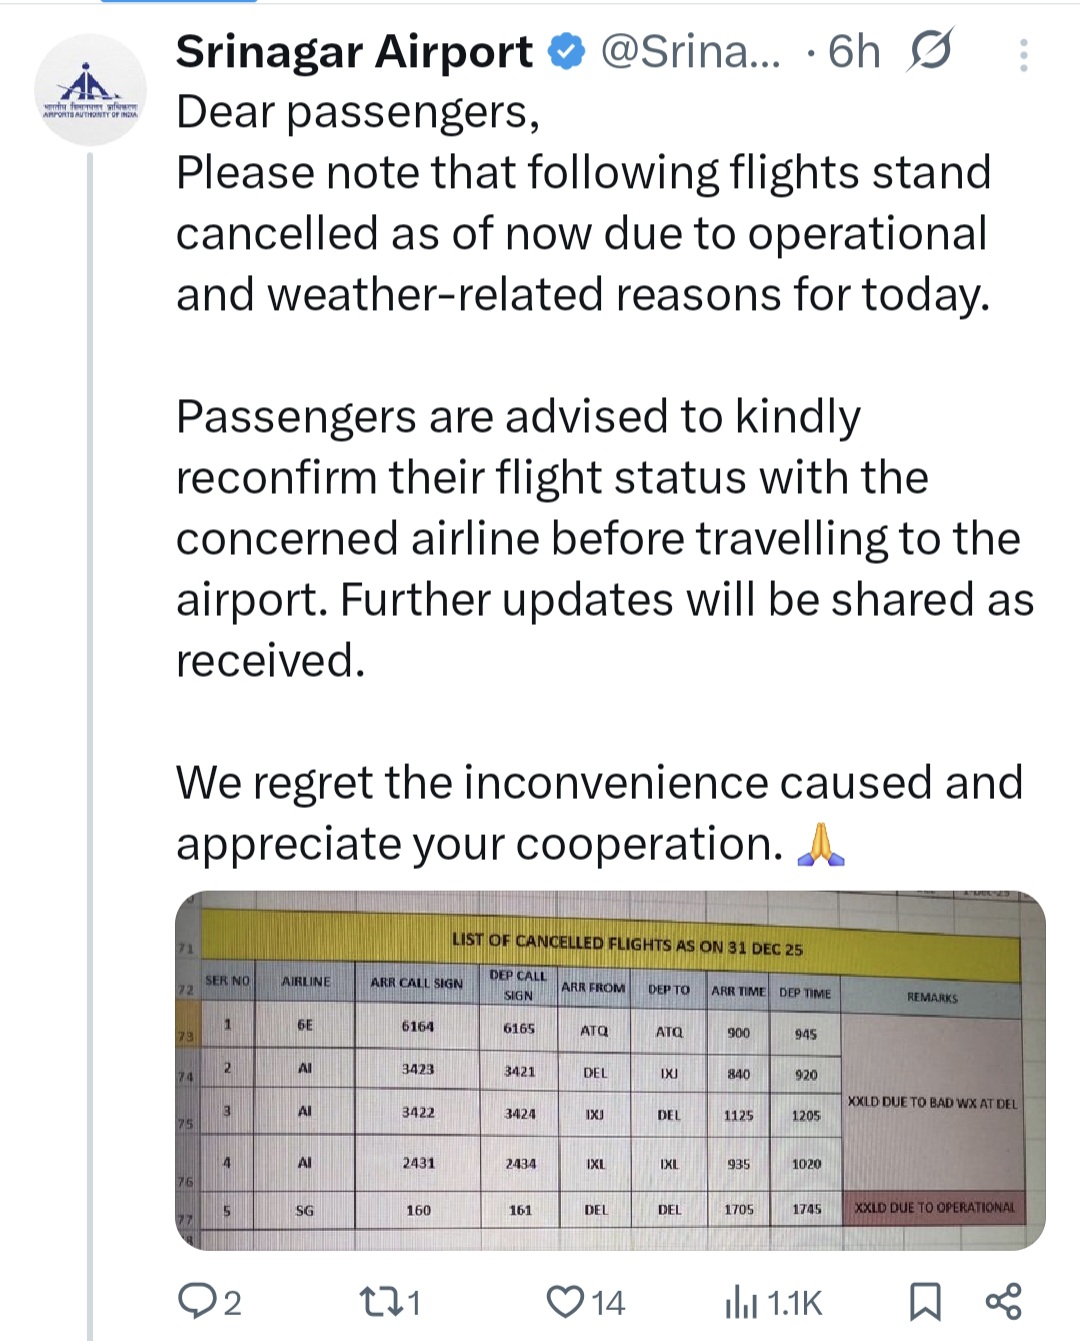
Task: Tap the praying hands emoji
Action: (x=820, y=844)
